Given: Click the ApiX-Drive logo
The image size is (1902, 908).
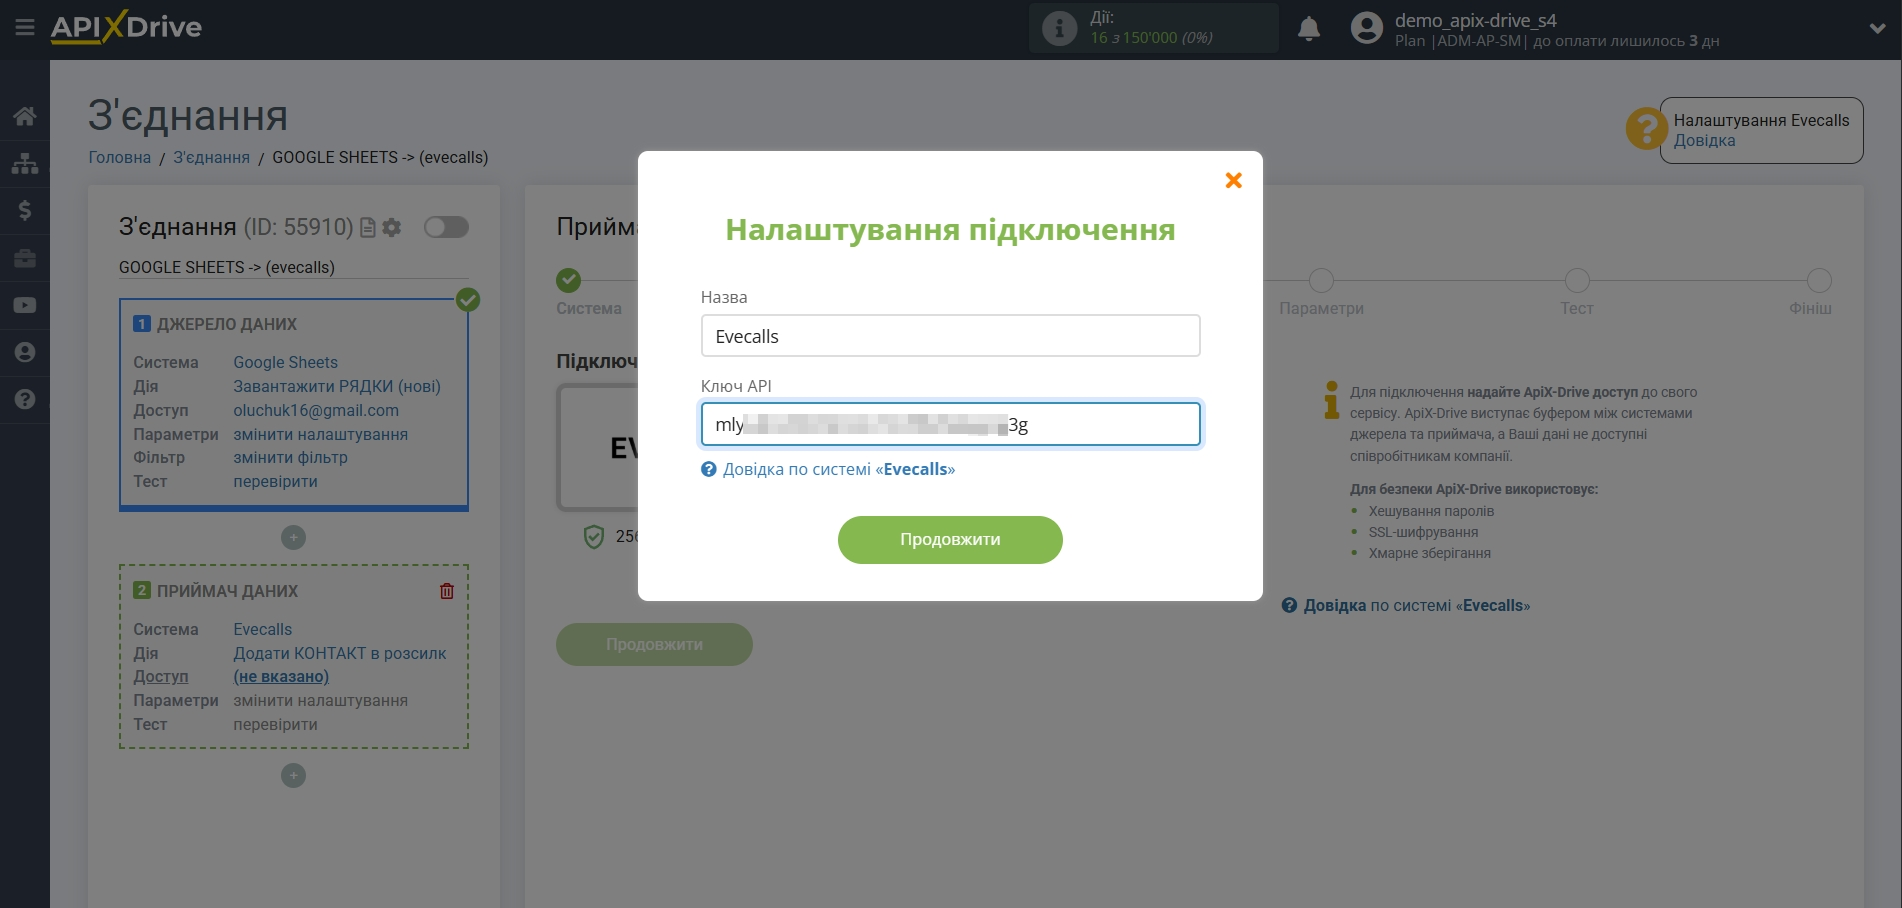Looking at the screenshot, I should tap(126, 27).
